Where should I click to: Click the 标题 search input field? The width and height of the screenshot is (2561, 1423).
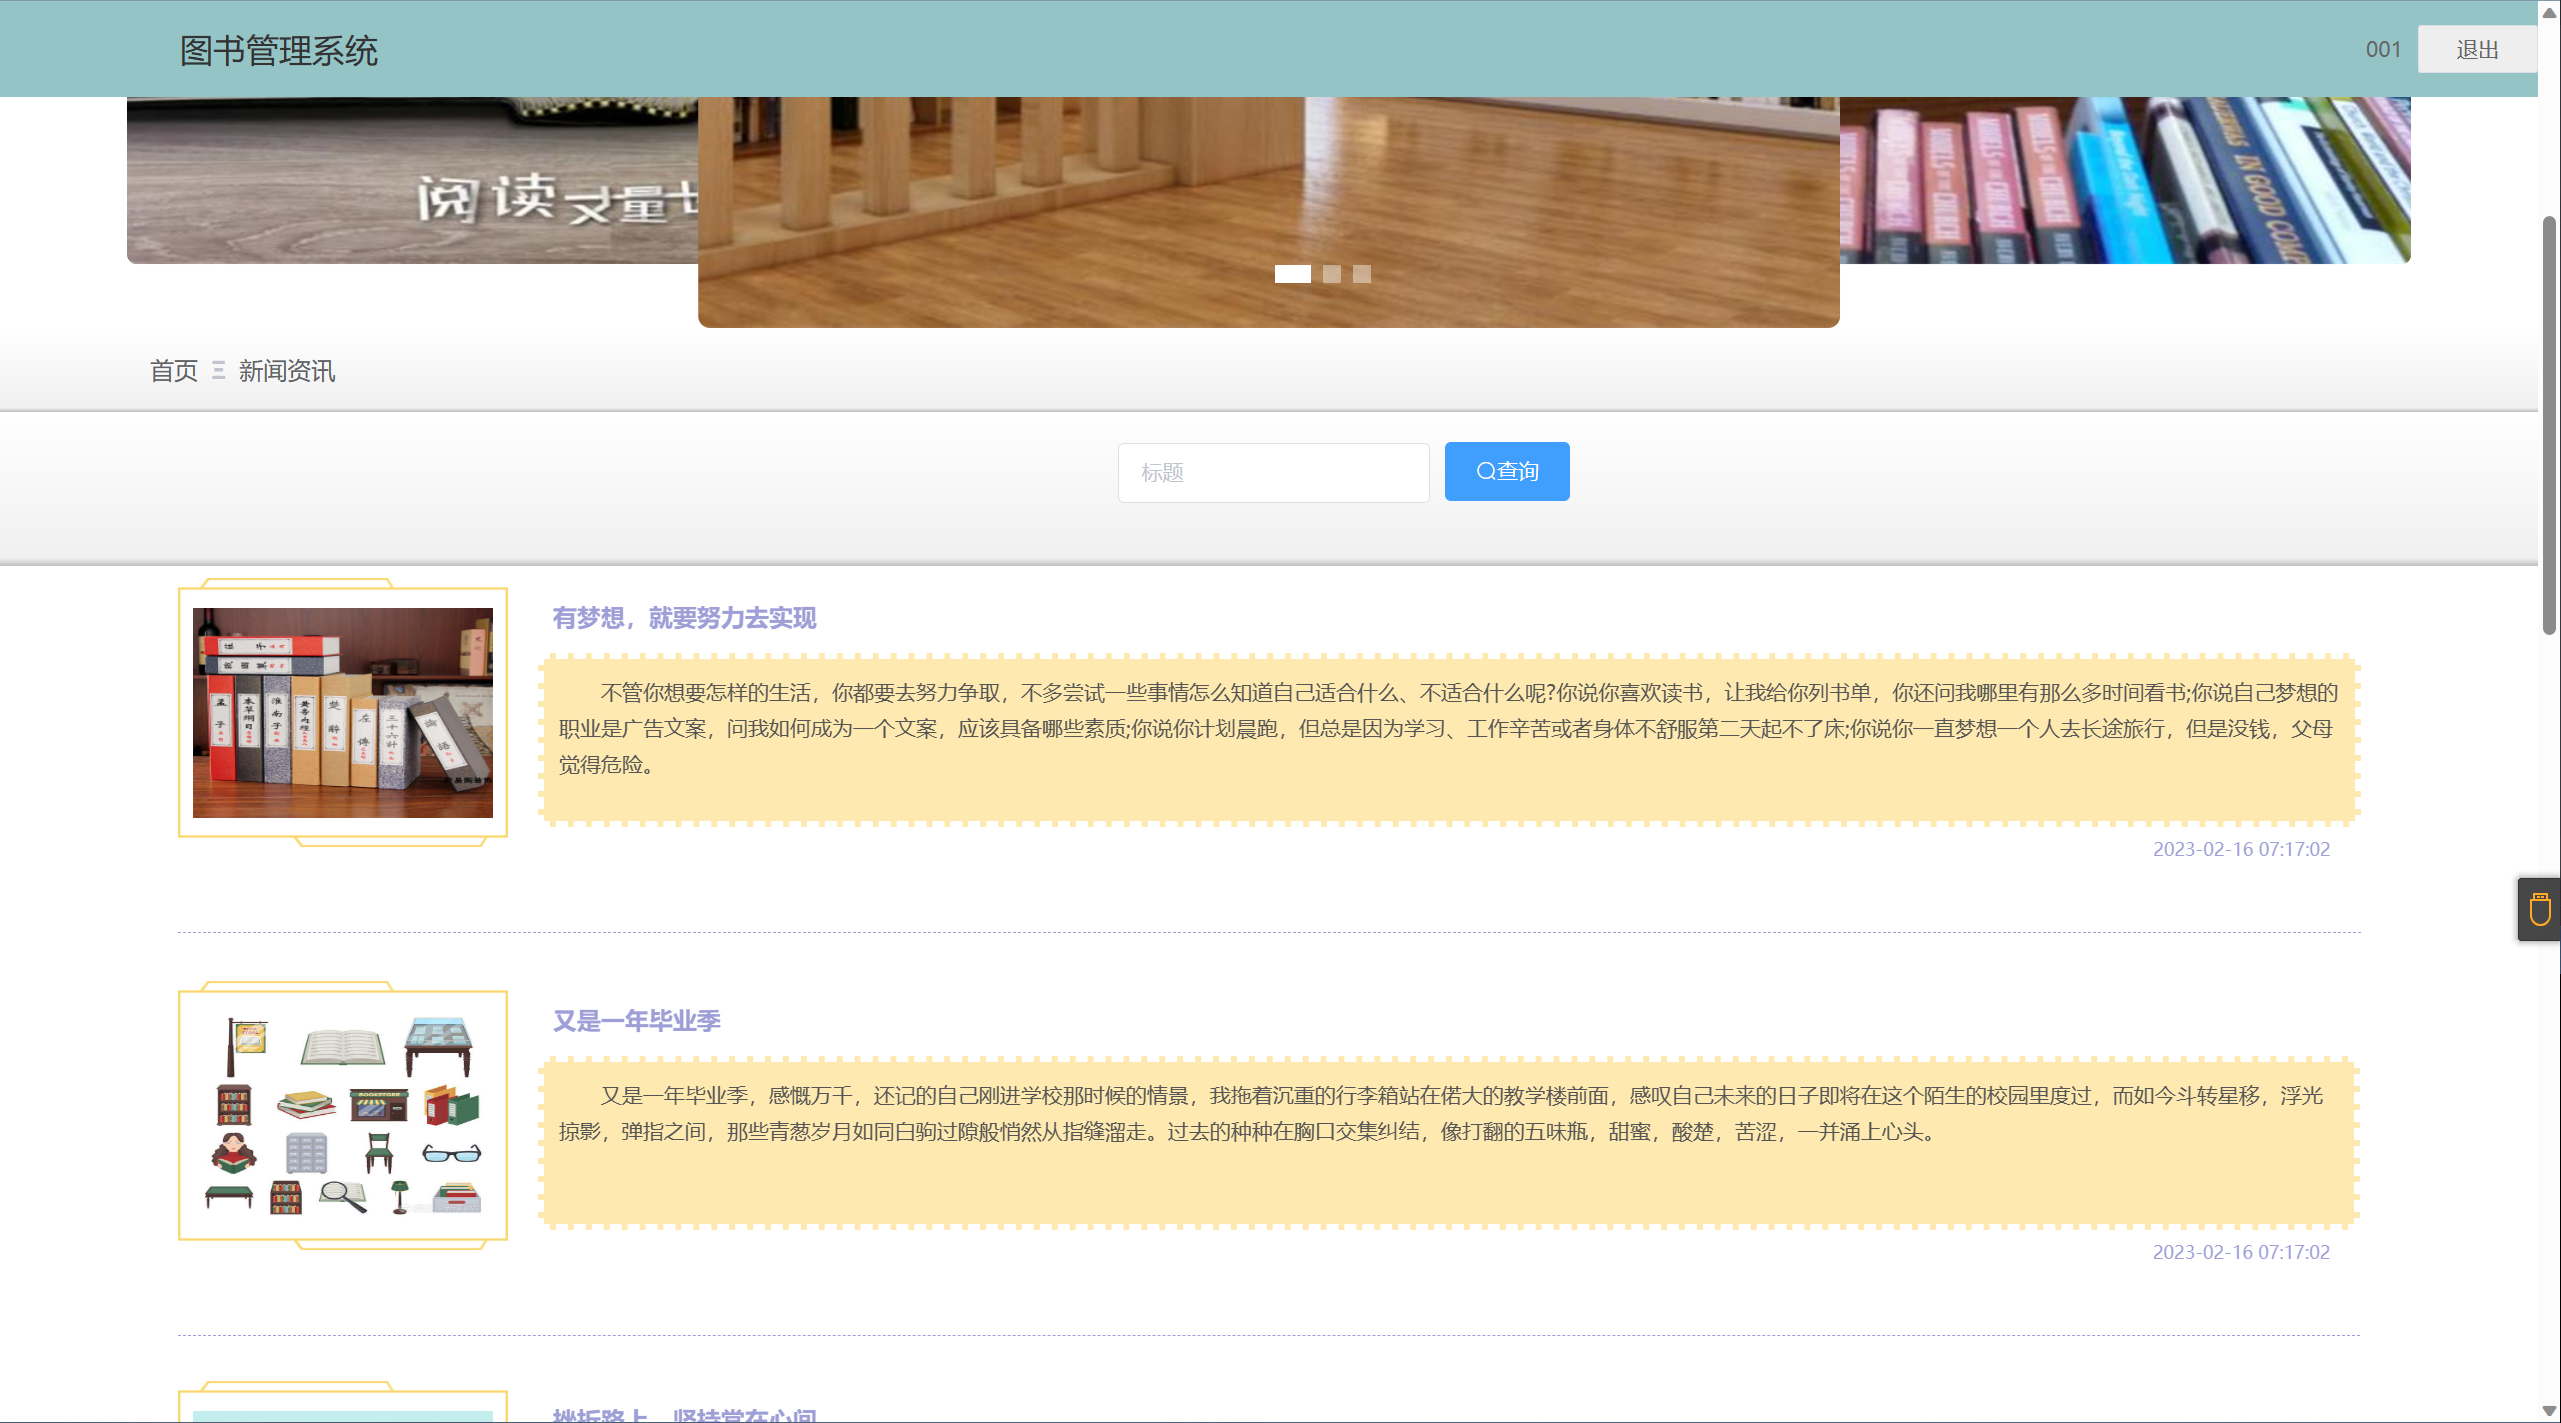pyautogui.click(x=1272, y=472)
